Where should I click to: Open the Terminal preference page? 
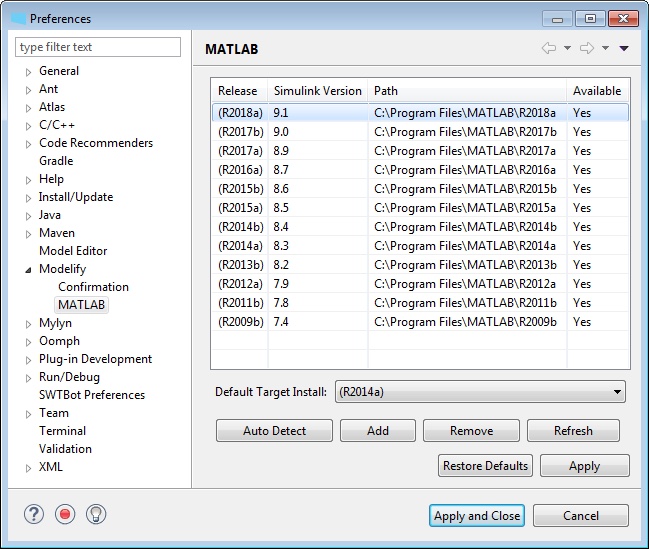[x=62, y=431]
